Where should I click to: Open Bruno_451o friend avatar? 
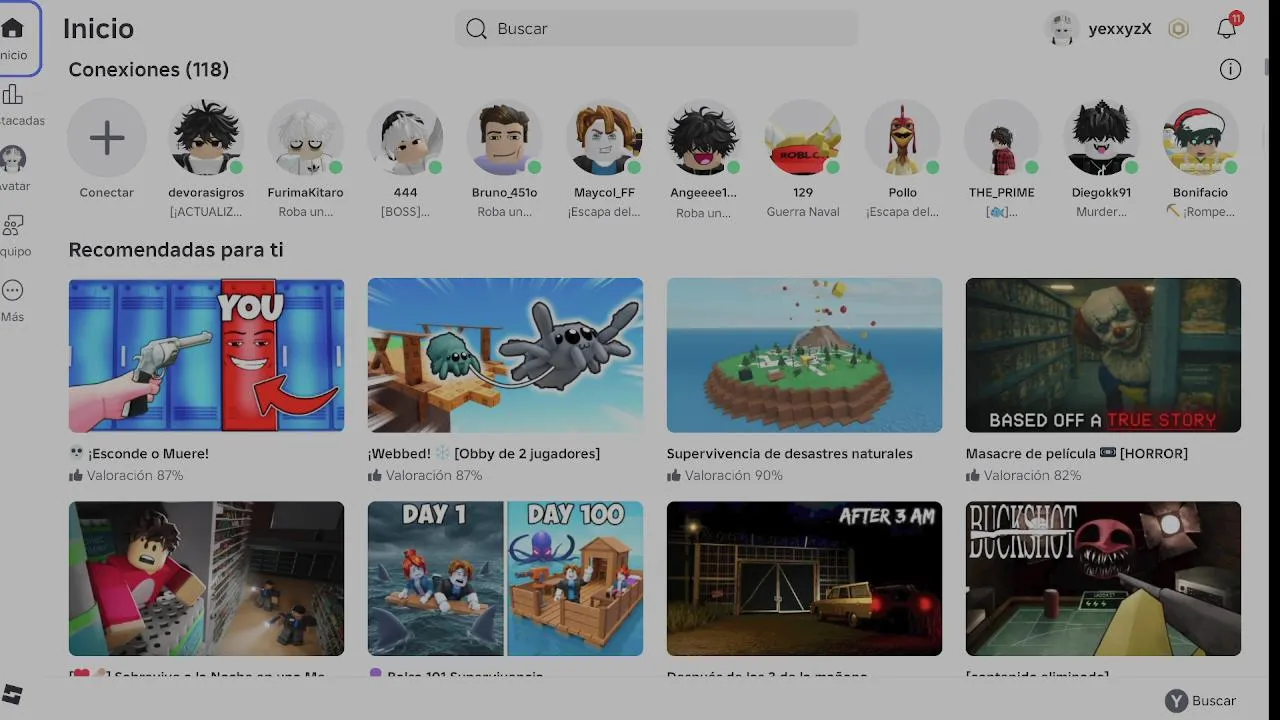[504, 138]
